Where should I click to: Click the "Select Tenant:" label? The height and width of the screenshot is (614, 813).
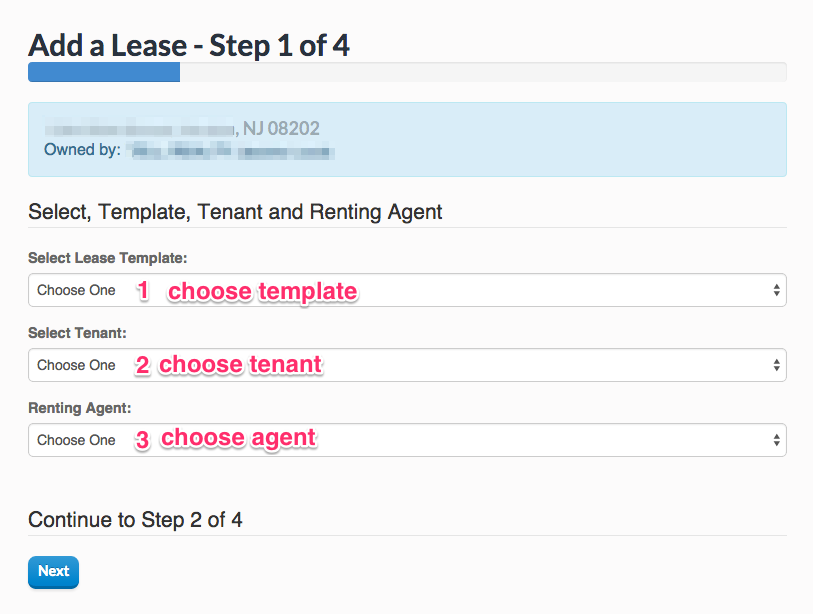[78, 333]
